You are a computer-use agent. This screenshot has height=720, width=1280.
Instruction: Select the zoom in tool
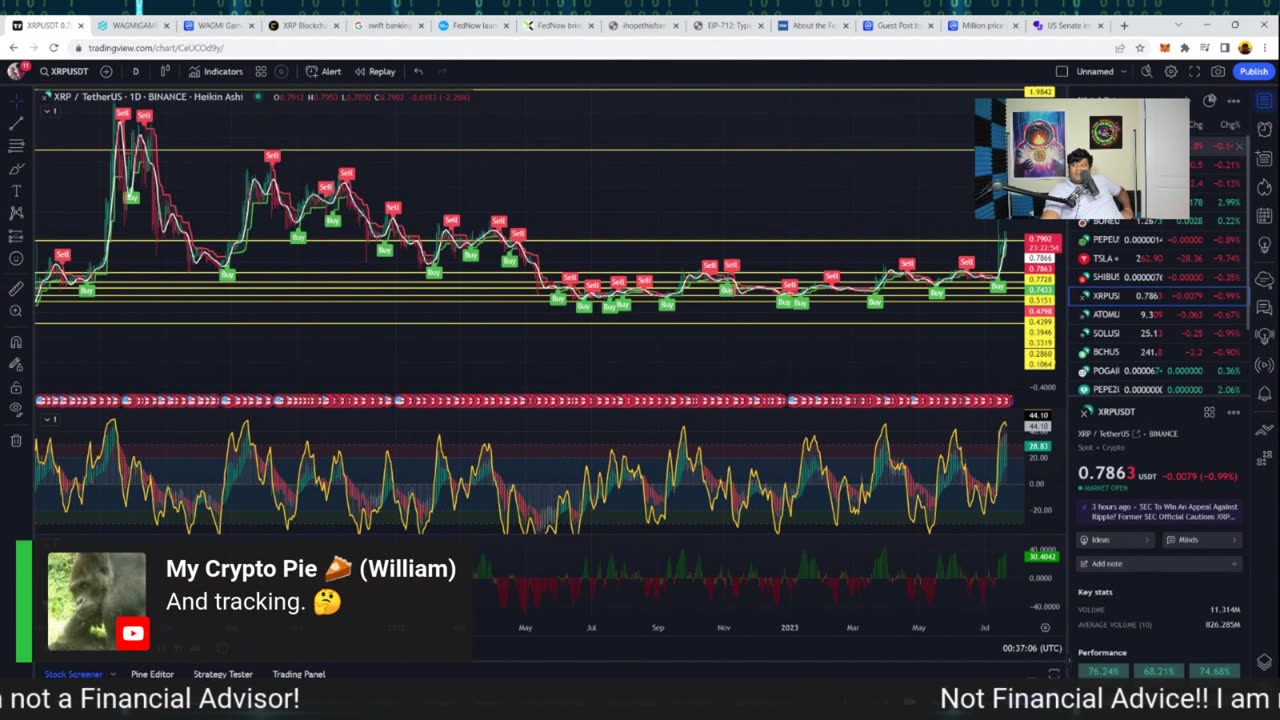(16, 311)
